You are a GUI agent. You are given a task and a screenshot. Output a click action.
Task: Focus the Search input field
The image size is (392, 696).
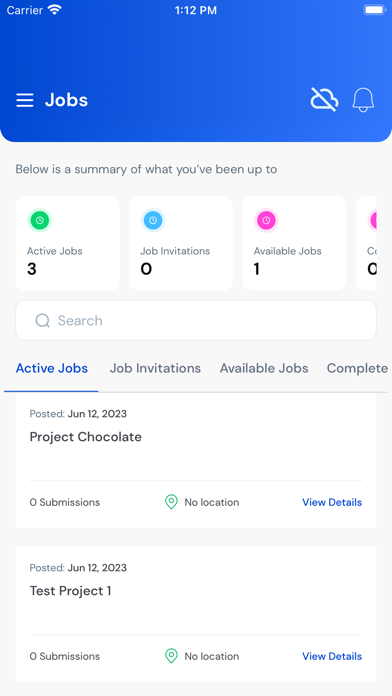point(196,320)
